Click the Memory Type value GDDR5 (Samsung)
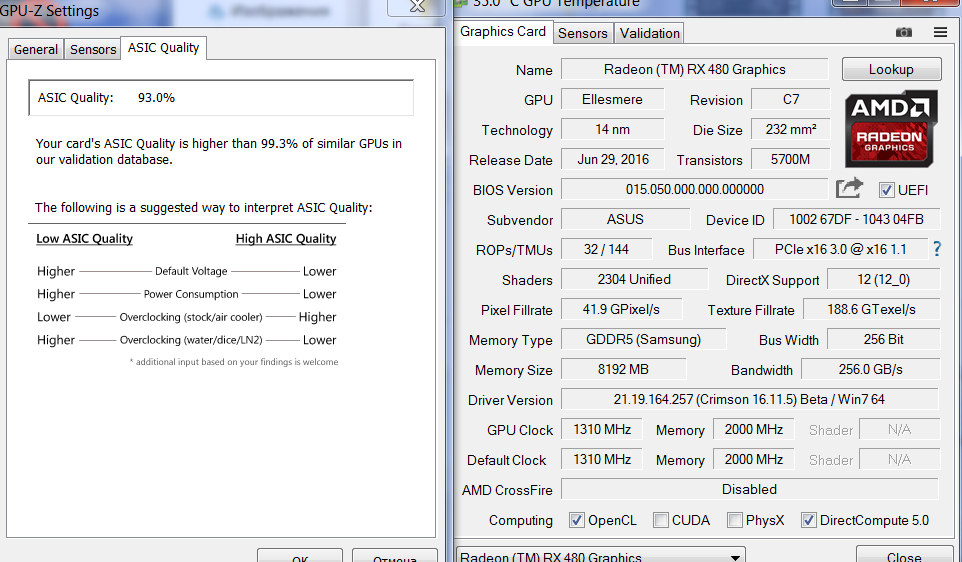The width and height of the screenshot is (962, 562). [643, 339]
